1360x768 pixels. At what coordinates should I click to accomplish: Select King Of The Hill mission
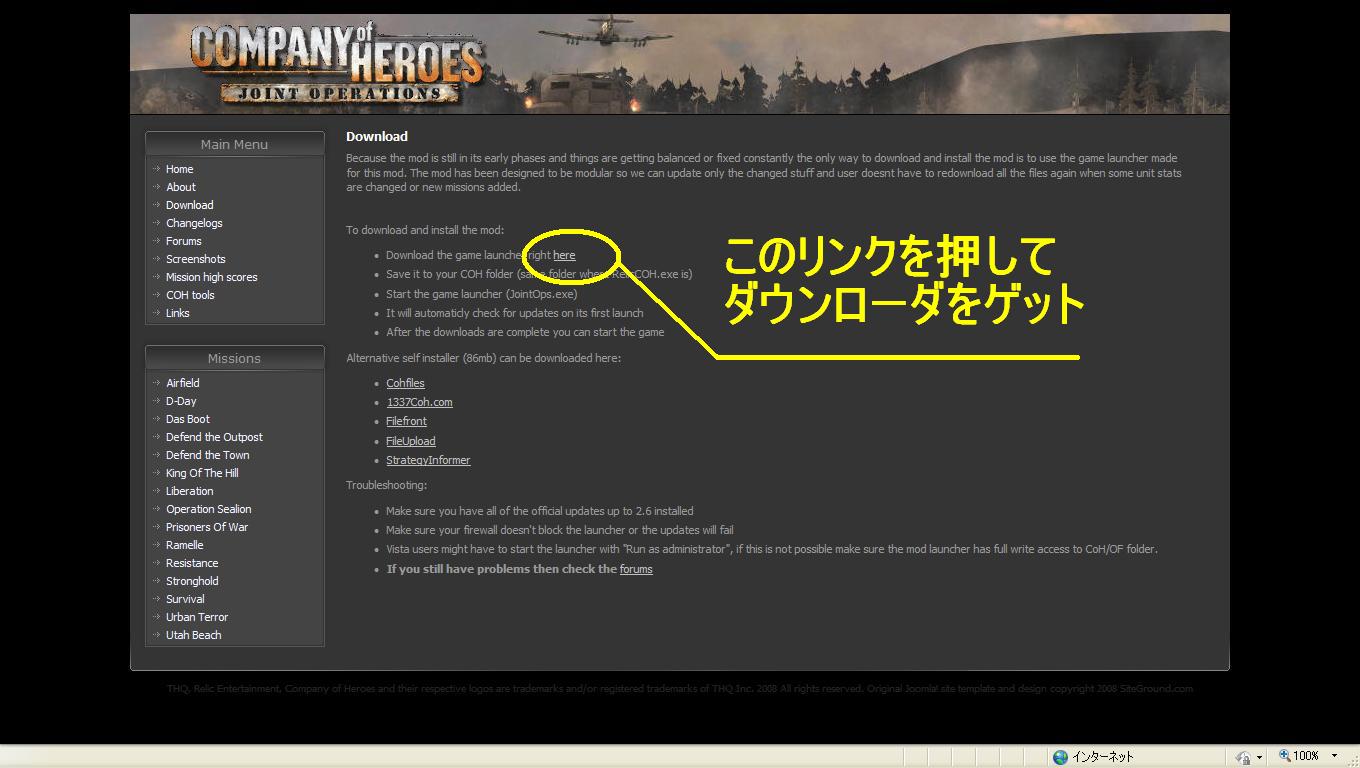(x=202, y=473)
